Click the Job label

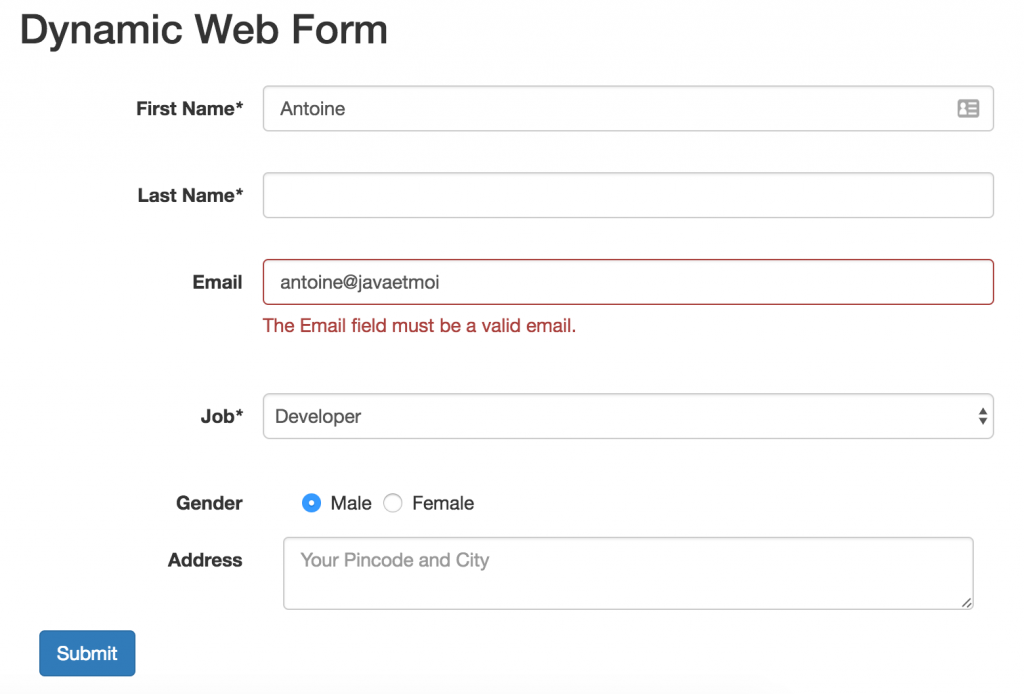click(221, 416)
